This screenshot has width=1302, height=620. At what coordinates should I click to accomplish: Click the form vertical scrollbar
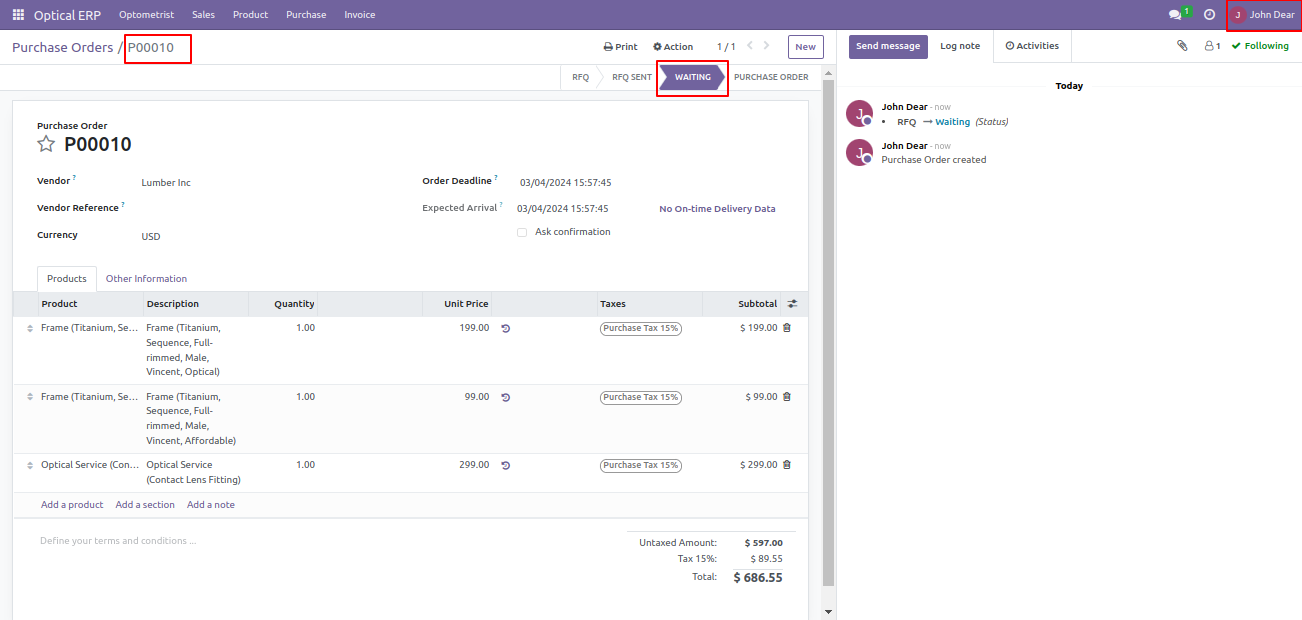(828, 332)
